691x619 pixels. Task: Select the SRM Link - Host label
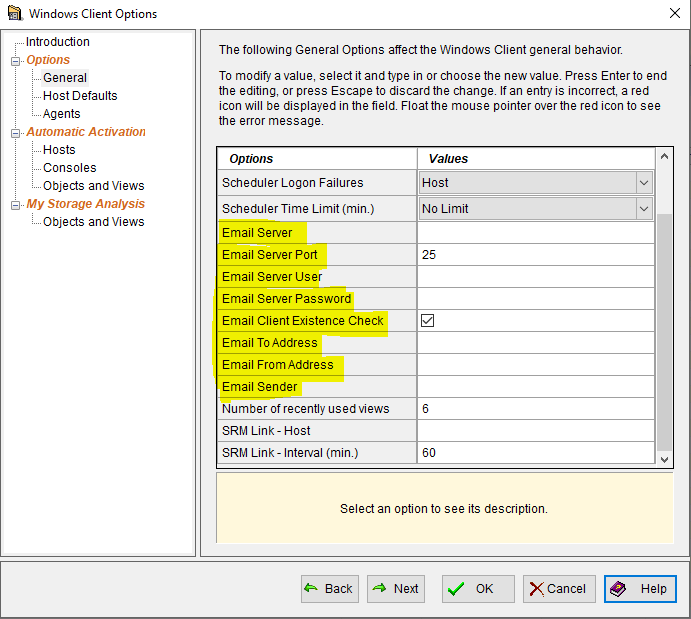pos(266,431)
